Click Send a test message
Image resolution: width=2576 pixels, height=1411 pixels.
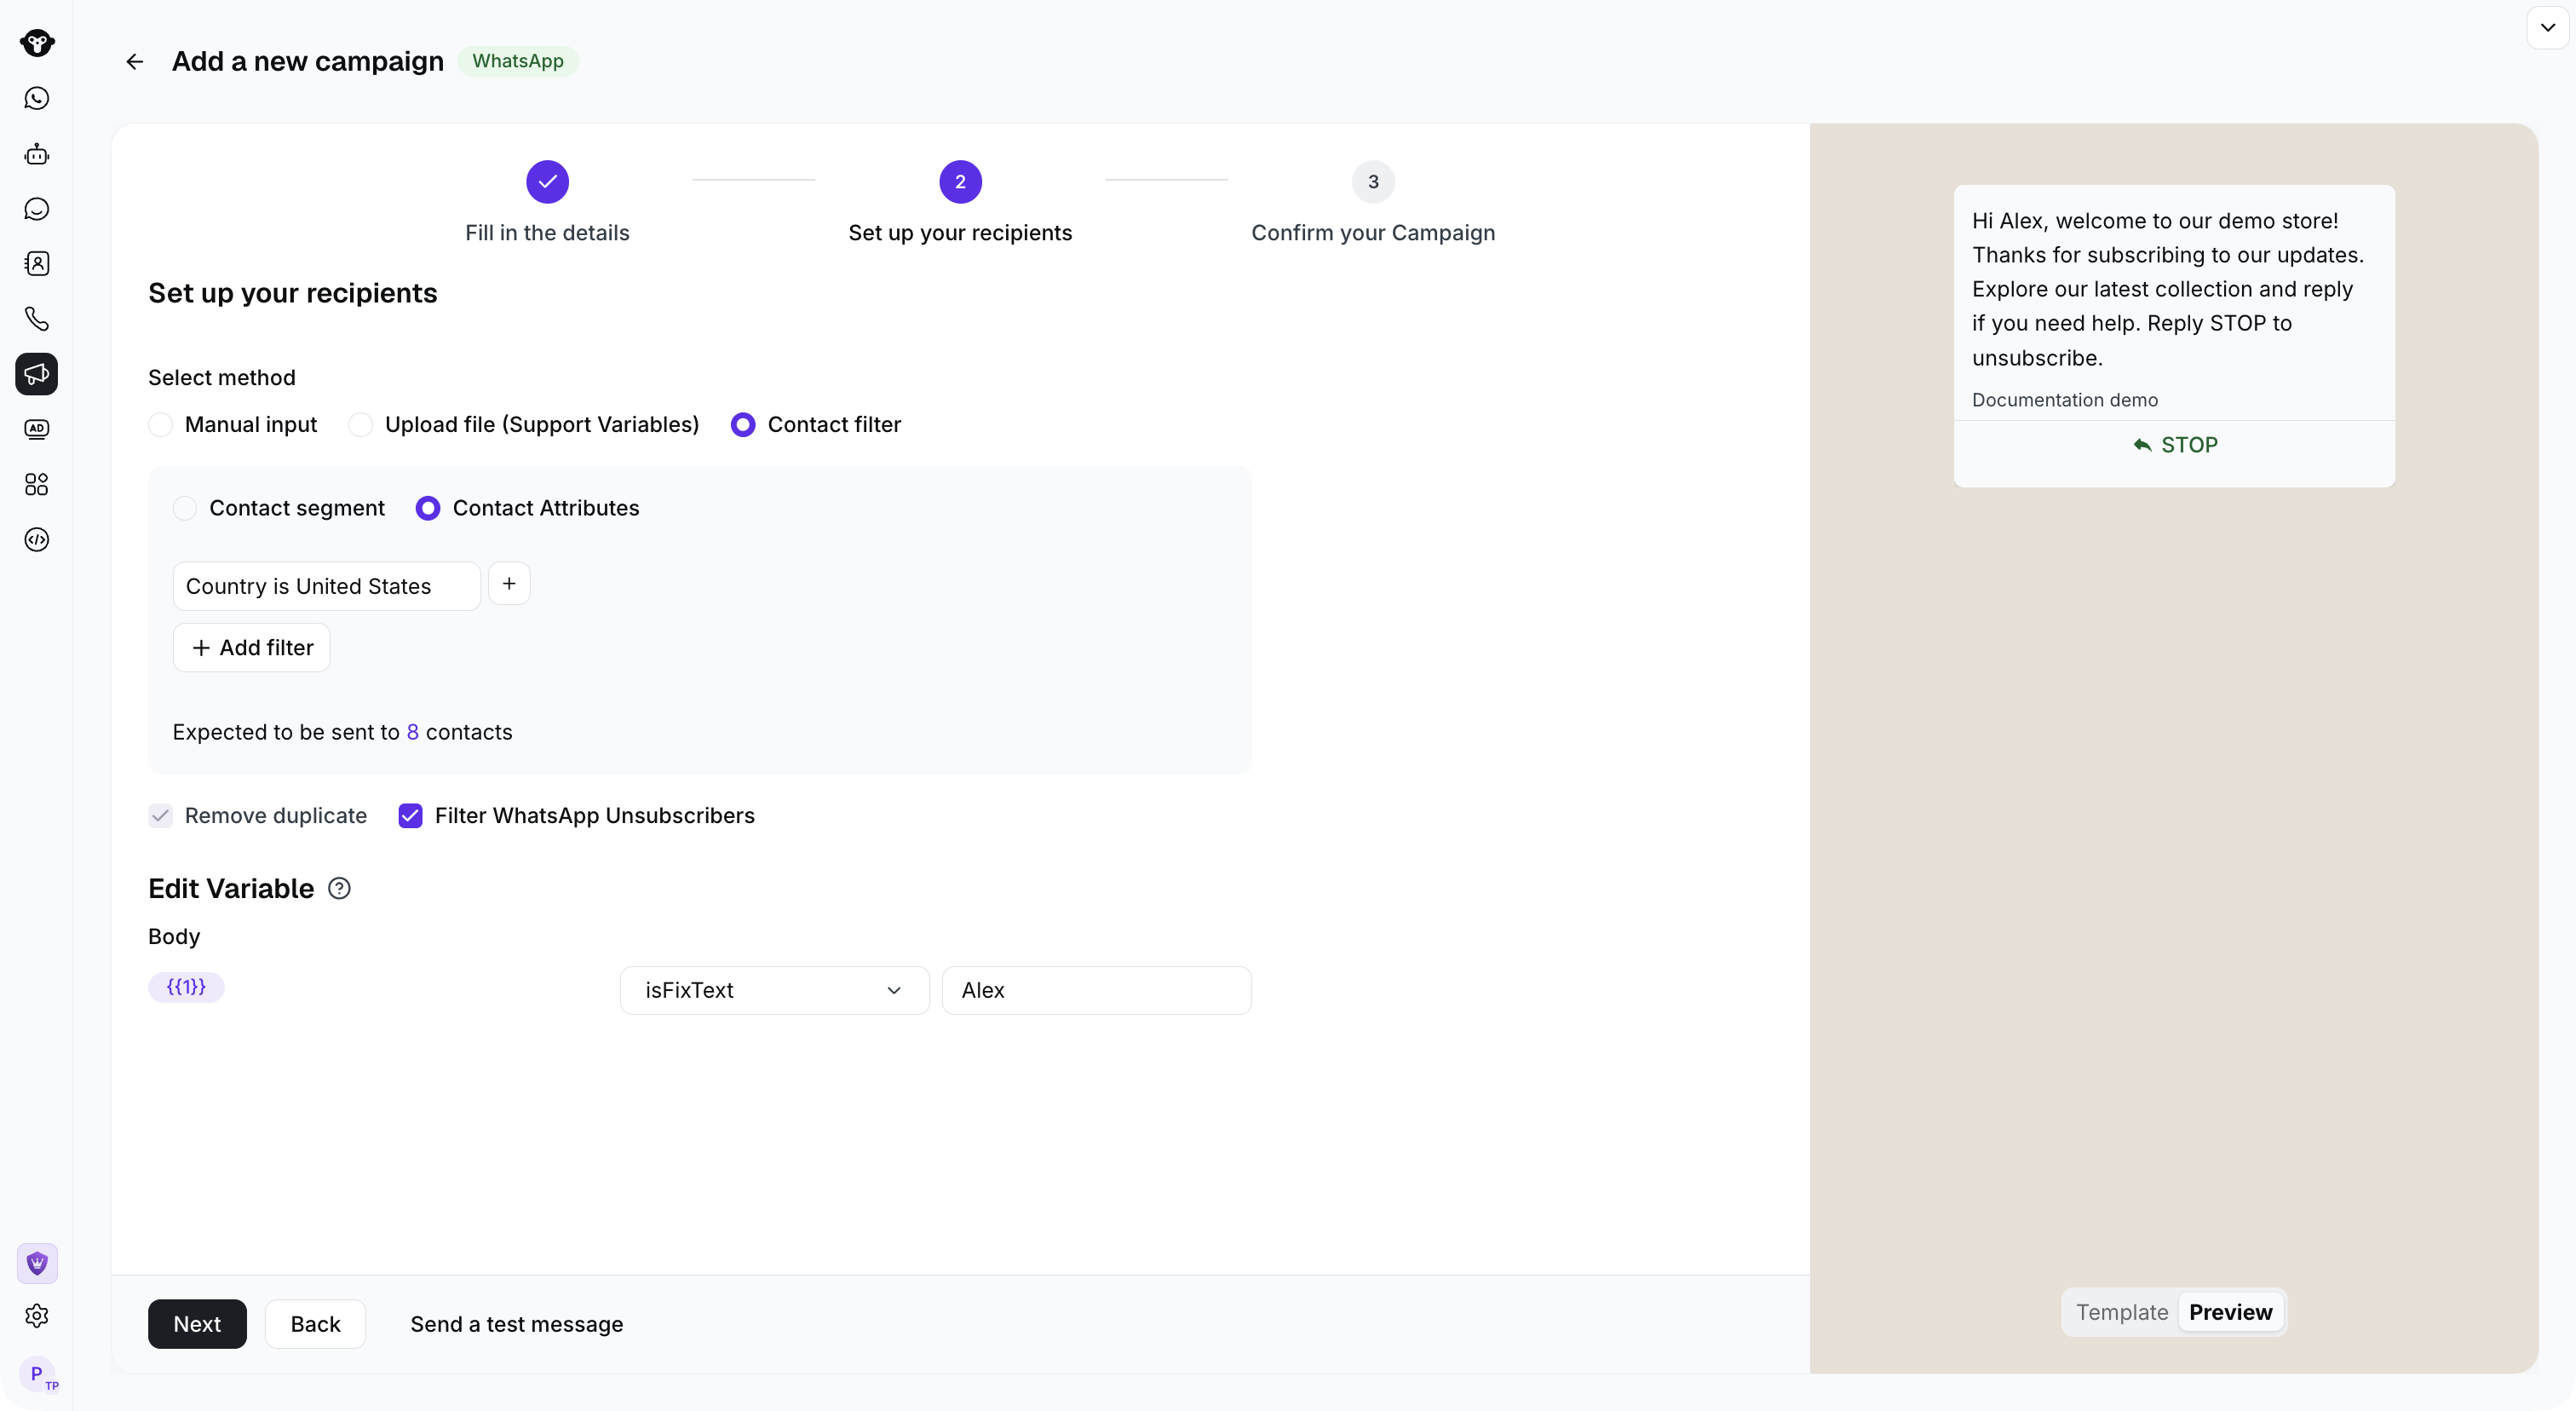coord(517,1324)
